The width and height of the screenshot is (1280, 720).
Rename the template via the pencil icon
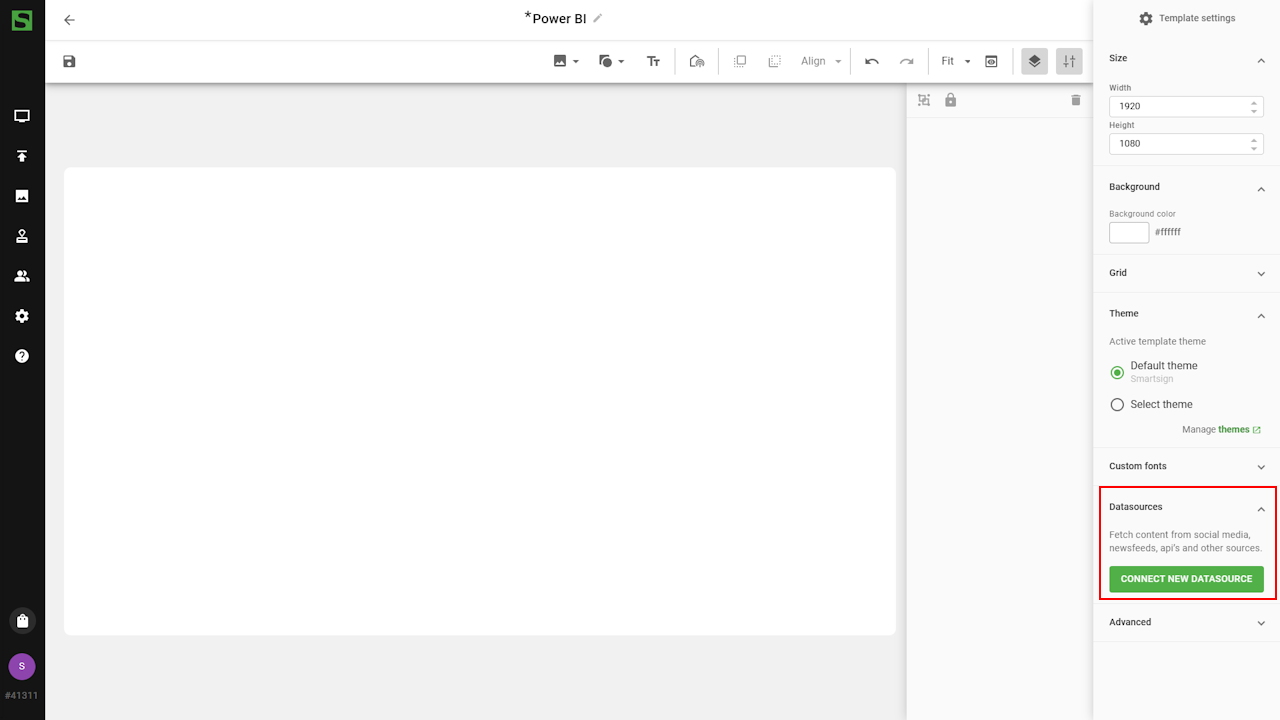coord(598,18)
